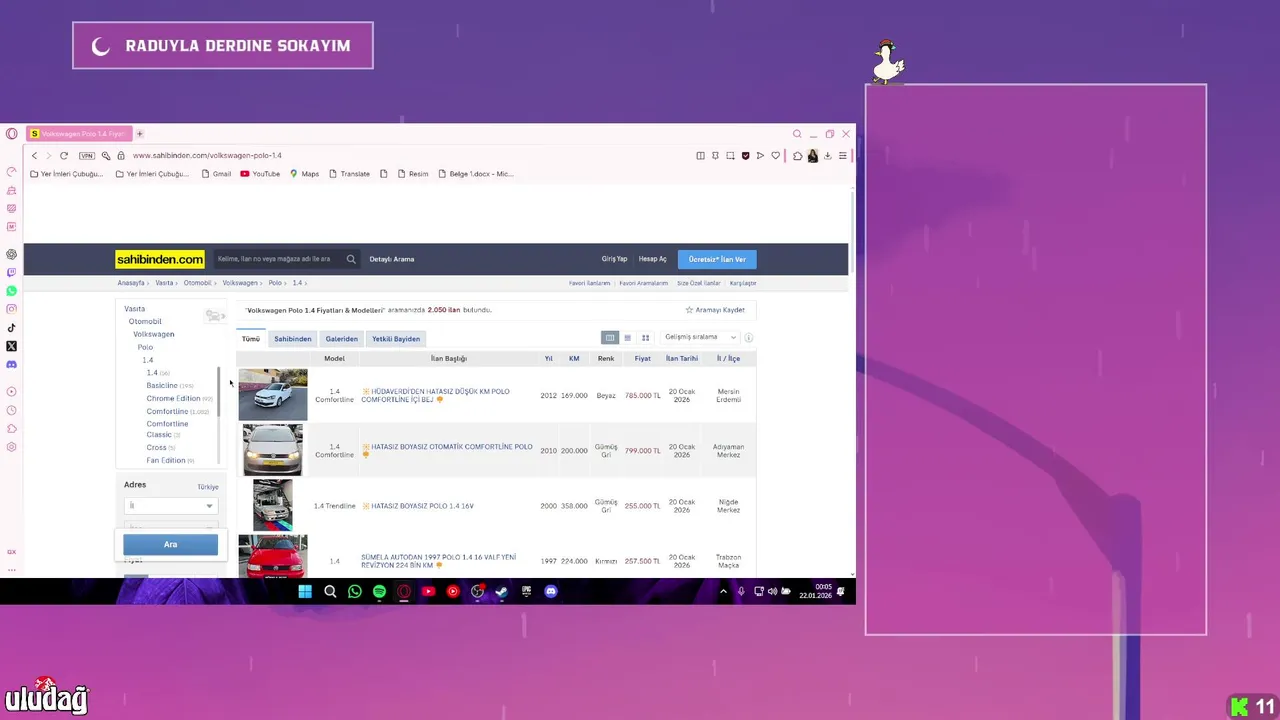Reload the sahibinden page

64,156
